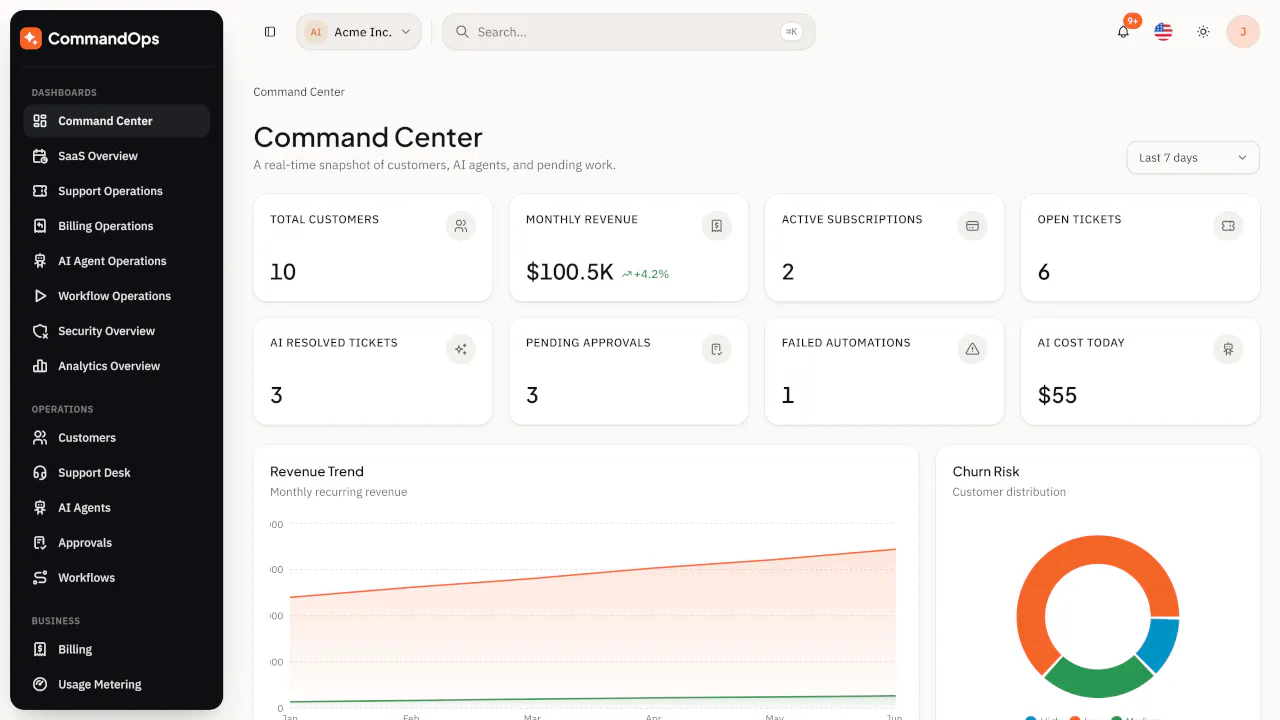Click the Command Center sidebar icon
The height and width of the screenshot is (720, 1280).
[x=40, y=121]
